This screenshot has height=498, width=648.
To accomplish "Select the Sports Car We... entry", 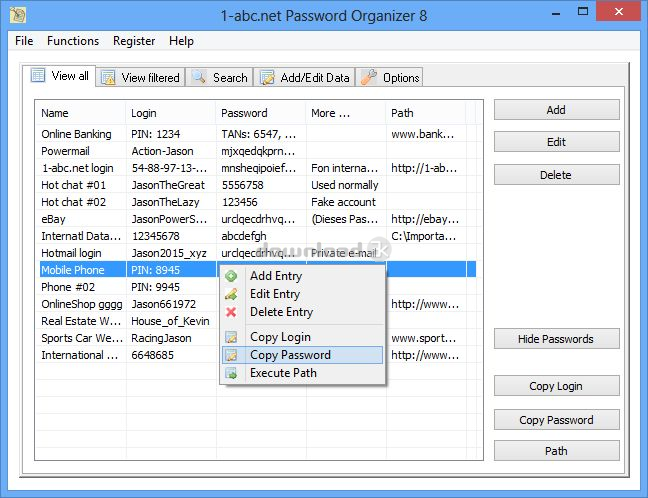I will click(x=258, y=338).
